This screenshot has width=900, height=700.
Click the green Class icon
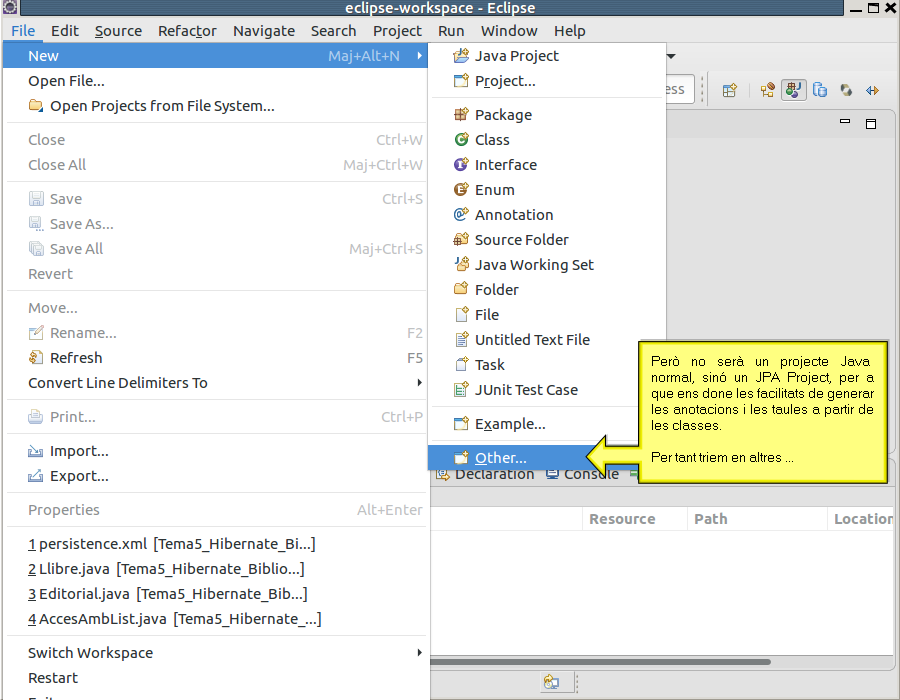point(461,139)
